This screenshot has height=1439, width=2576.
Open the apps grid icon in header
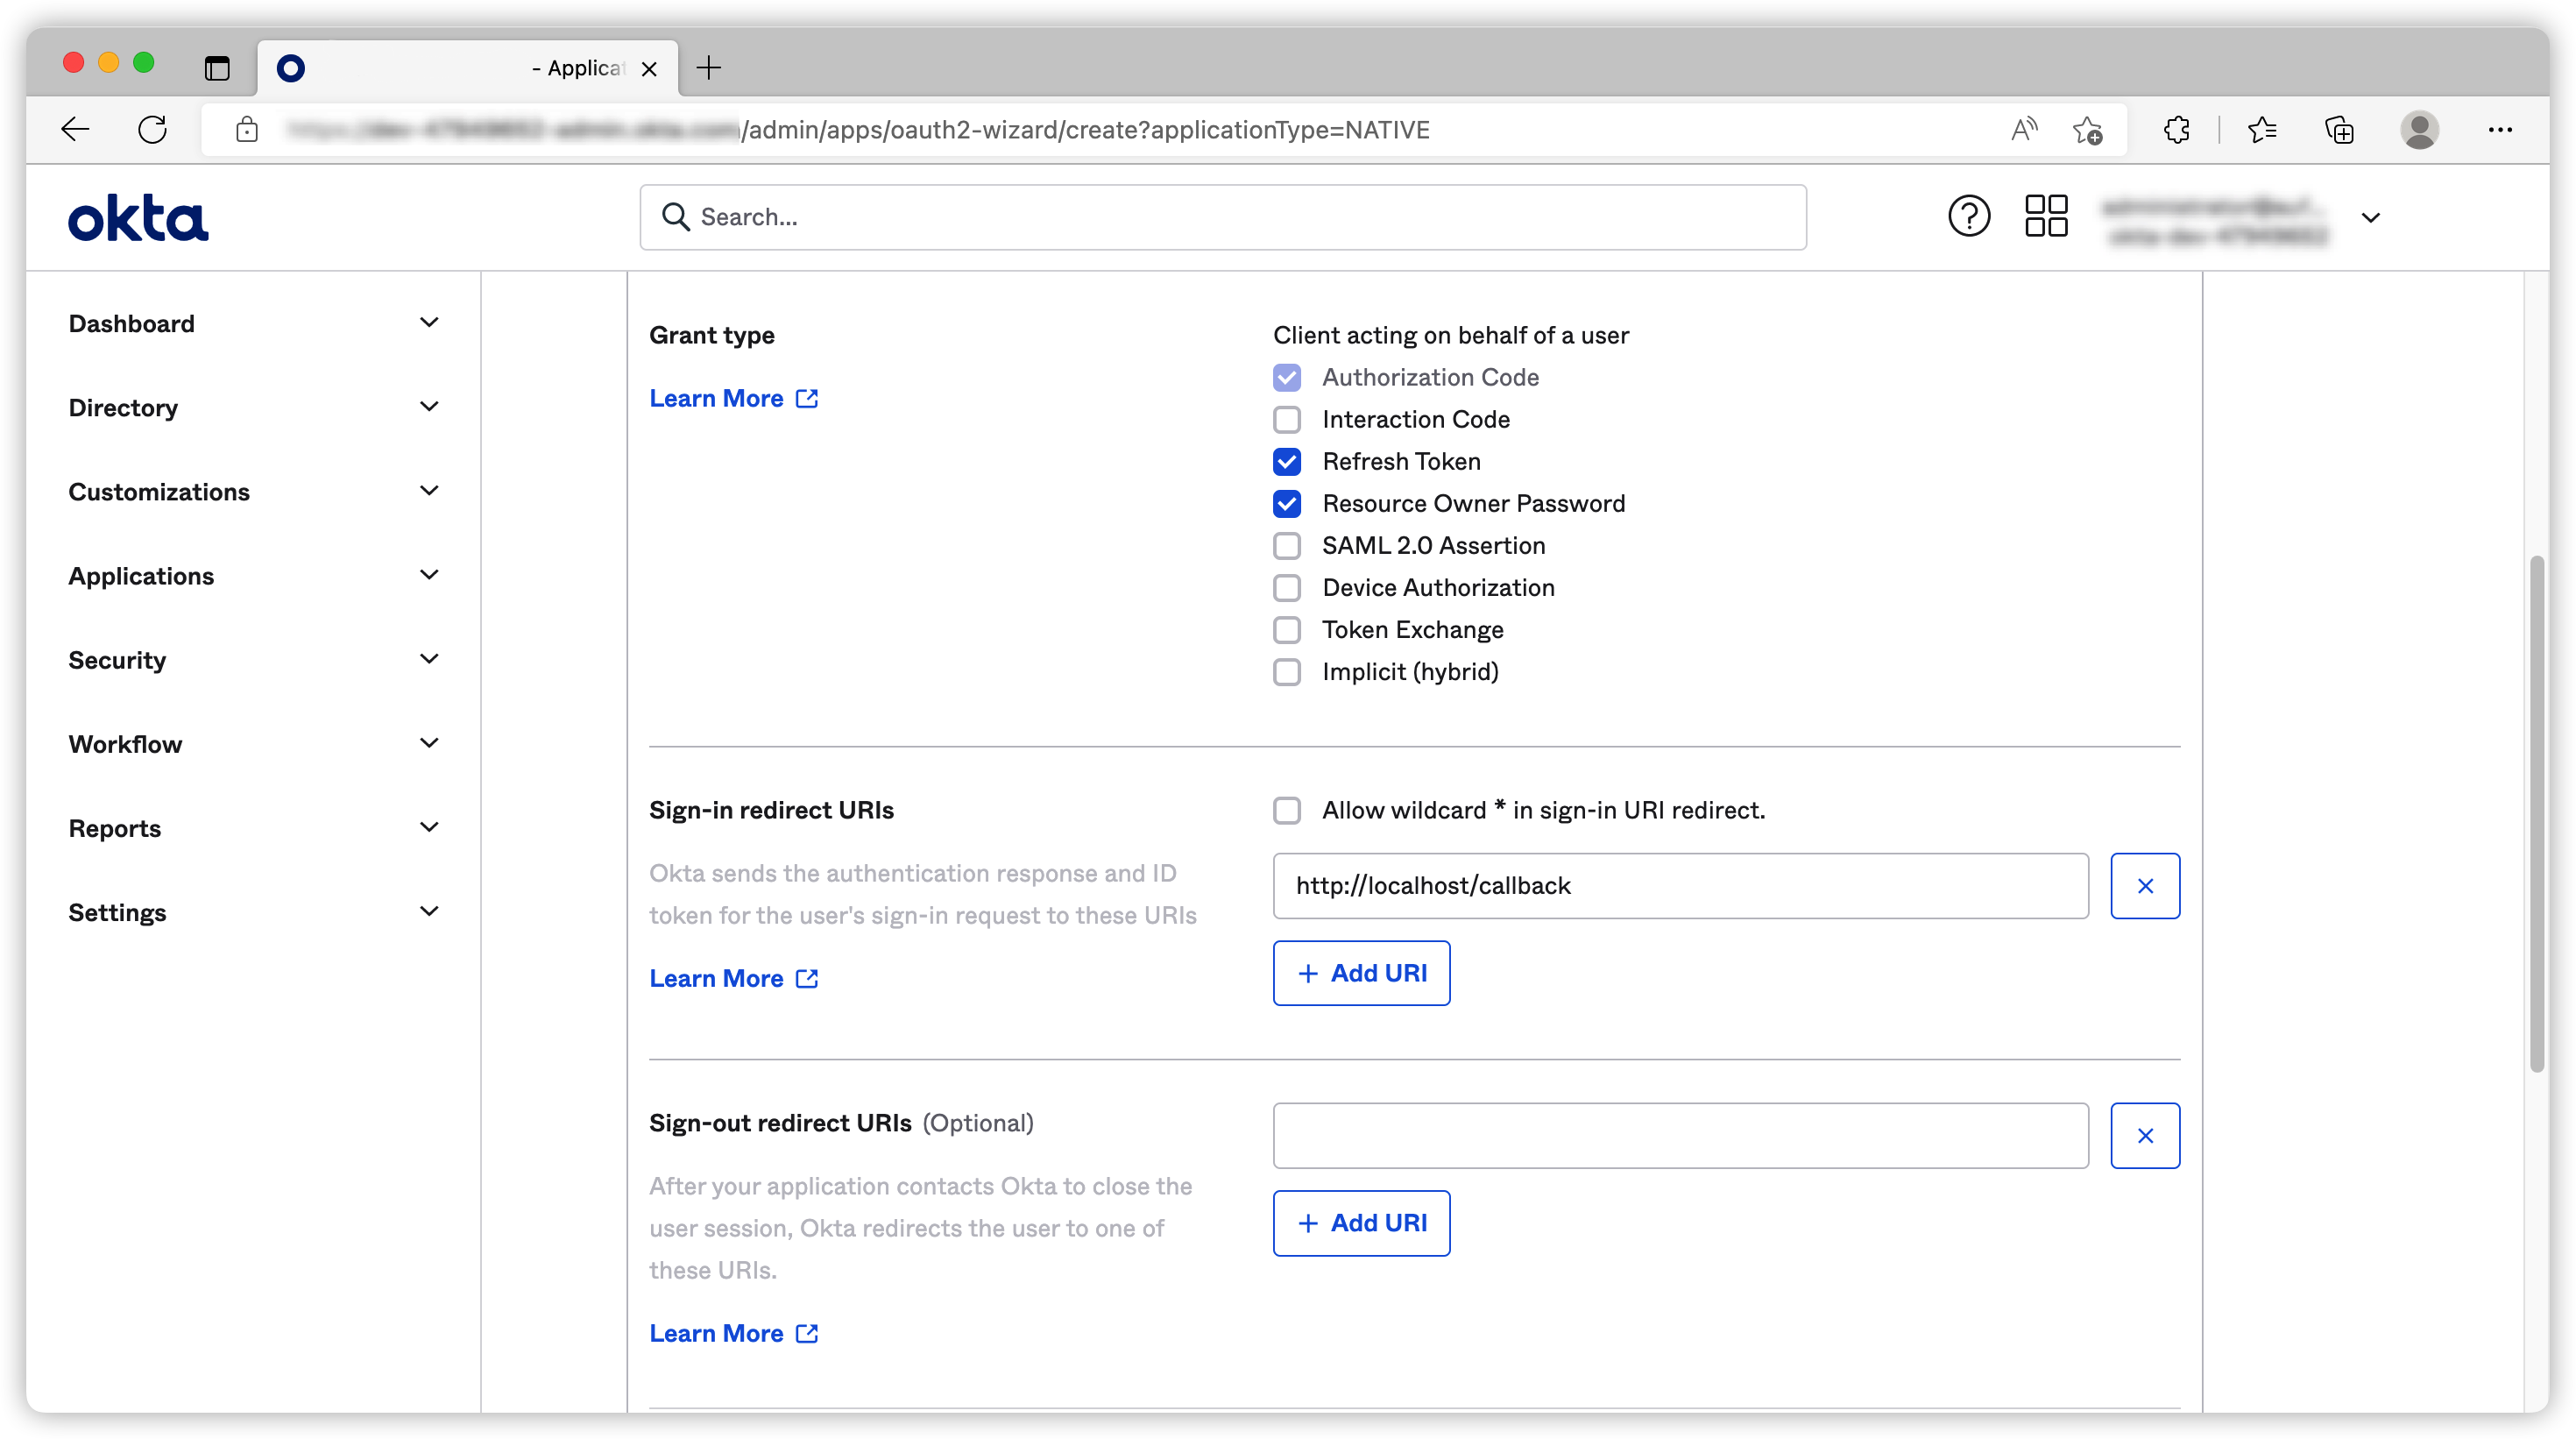point(2045,216)
